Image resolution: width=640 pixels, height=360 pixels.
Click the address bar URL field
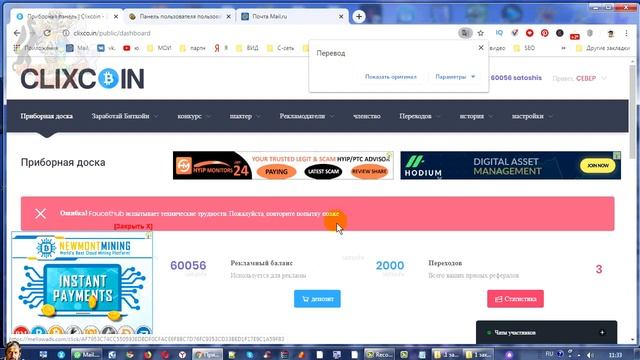click(x=261, y=33)
